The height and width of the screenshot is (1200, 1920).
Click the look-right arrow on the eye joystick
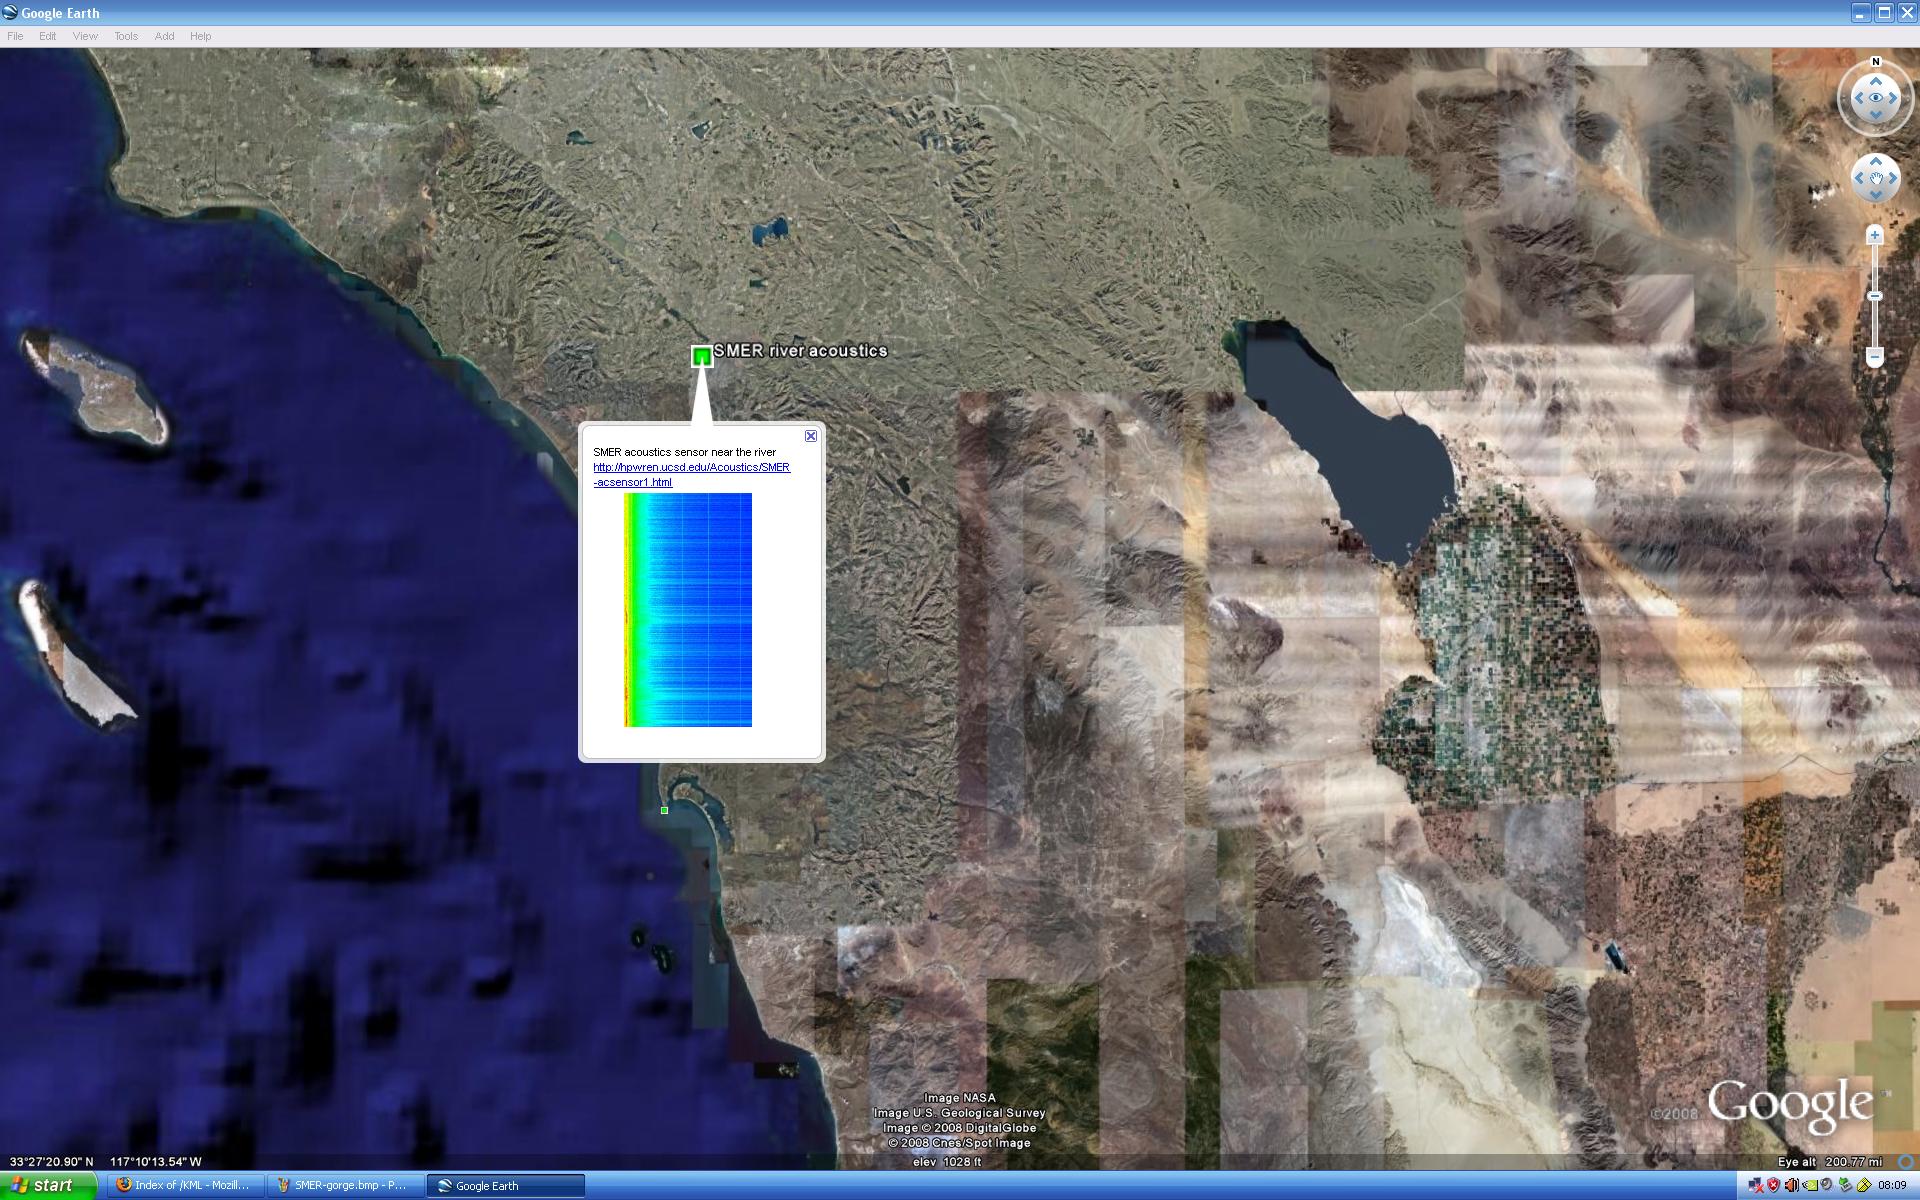[x=1893, y=98]
